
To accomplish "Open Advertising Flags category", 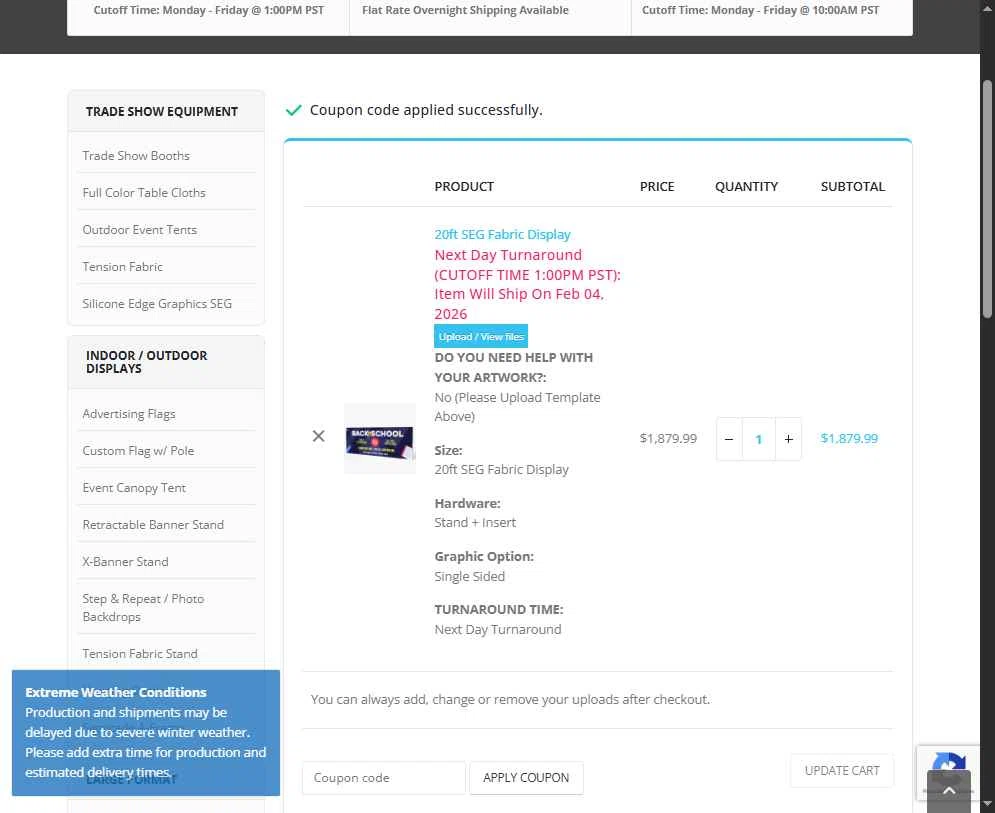I will point(129,414).
